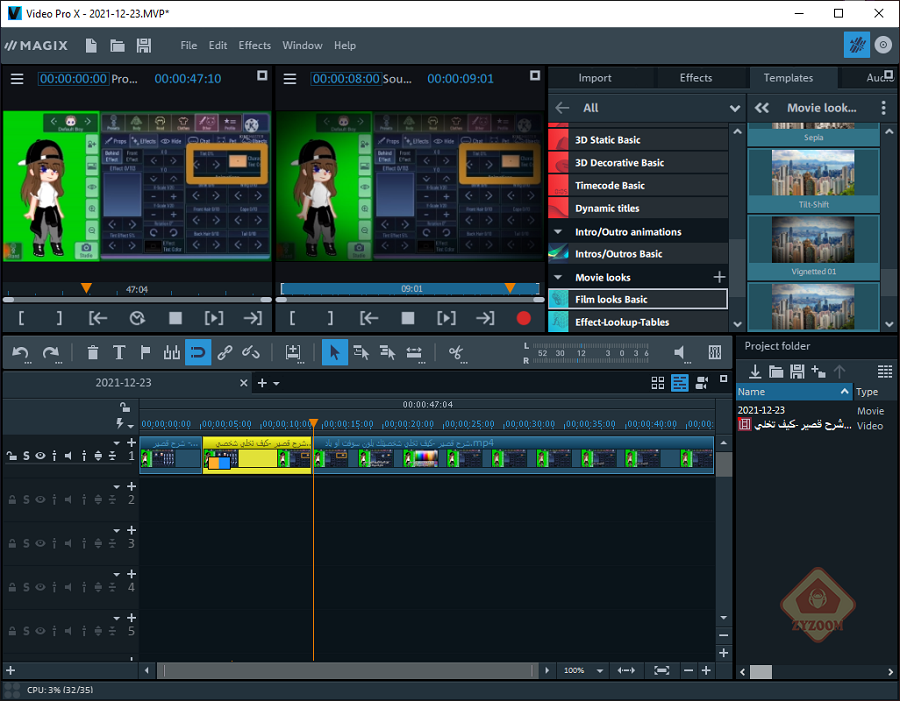
Task: Click the project folder list view icon
Action: click(885, 371)
